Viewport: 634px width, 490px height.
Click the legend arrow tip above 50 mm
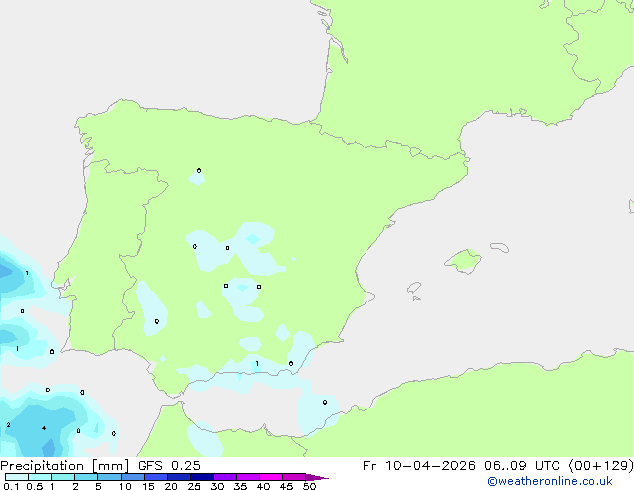click(317, 477)
